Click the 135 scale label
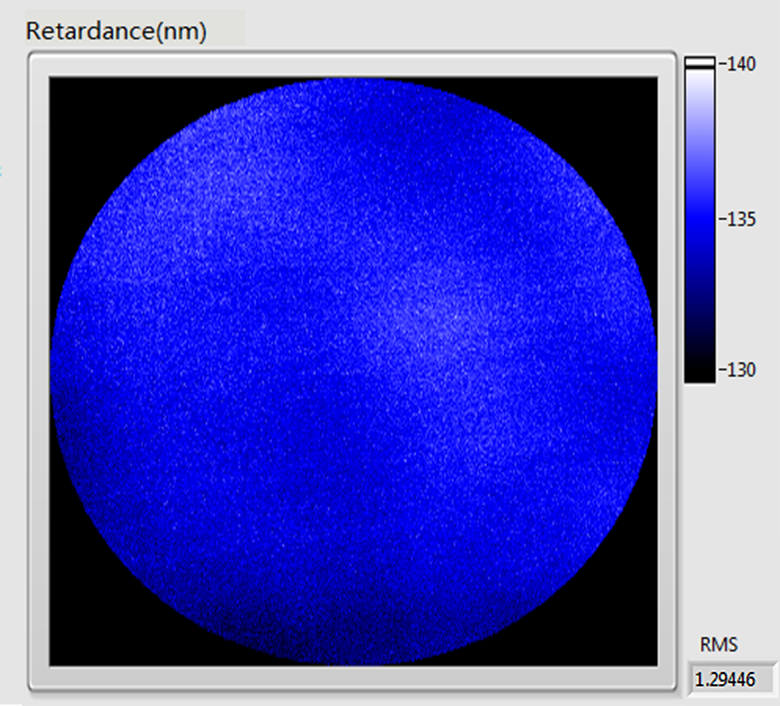Image resolution: width=780 pixels, height=706 pixels. pos(741,219)
